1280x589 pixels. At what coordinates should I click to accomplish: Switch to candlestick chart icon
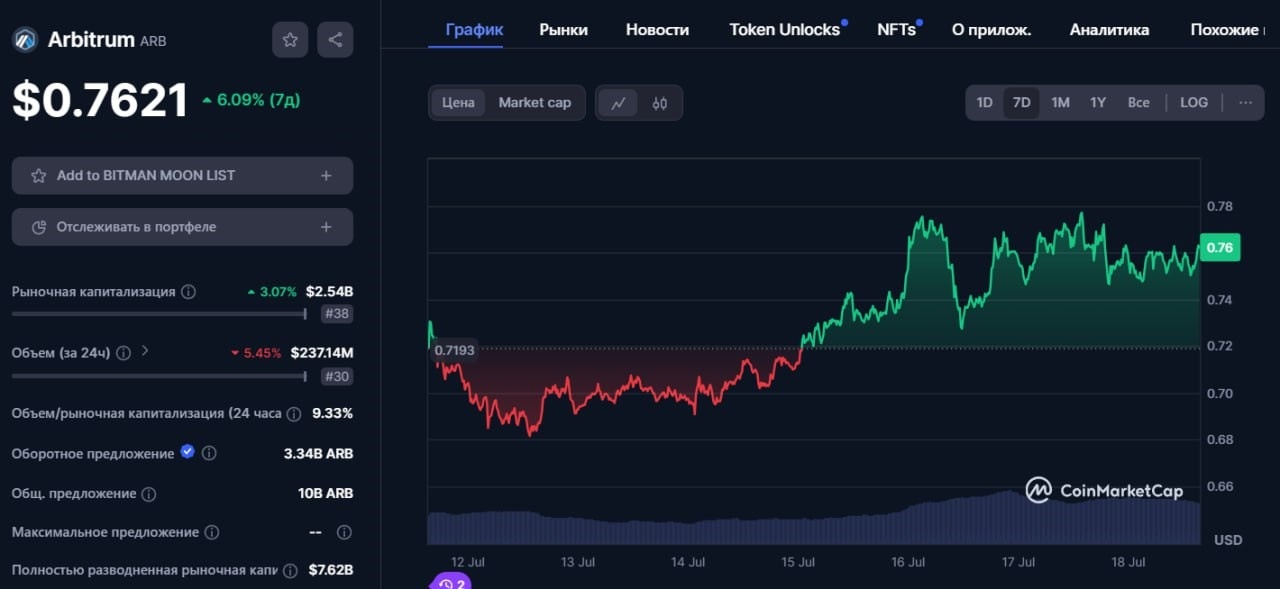pos(660,103)
